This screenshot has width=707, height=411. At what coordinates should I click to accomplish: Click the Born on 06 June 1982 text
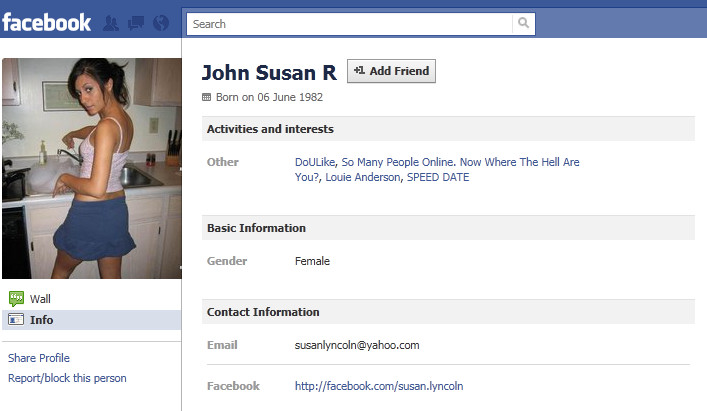click(x=269, y=97)
